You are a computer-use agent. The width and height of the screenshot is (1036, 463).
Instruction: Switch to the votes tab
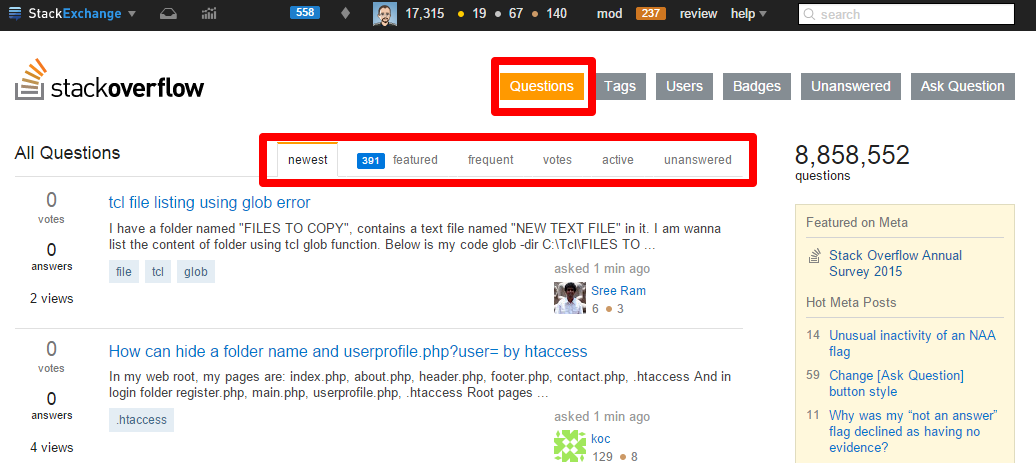tap(558, 160)
